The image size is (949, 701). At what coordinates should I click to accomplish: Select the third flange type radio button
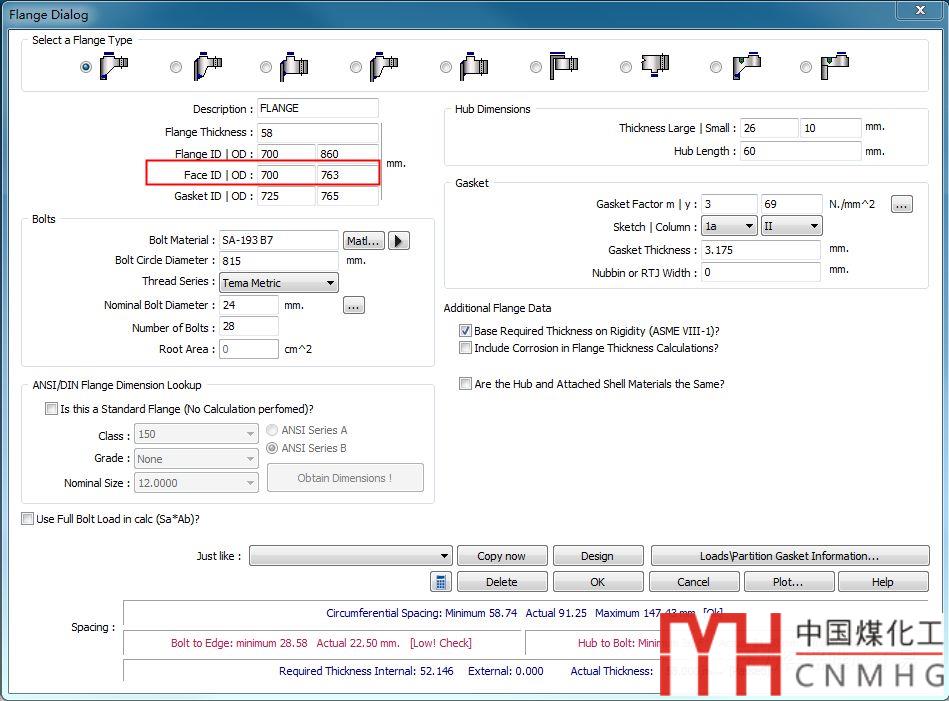tap(266, 67)
